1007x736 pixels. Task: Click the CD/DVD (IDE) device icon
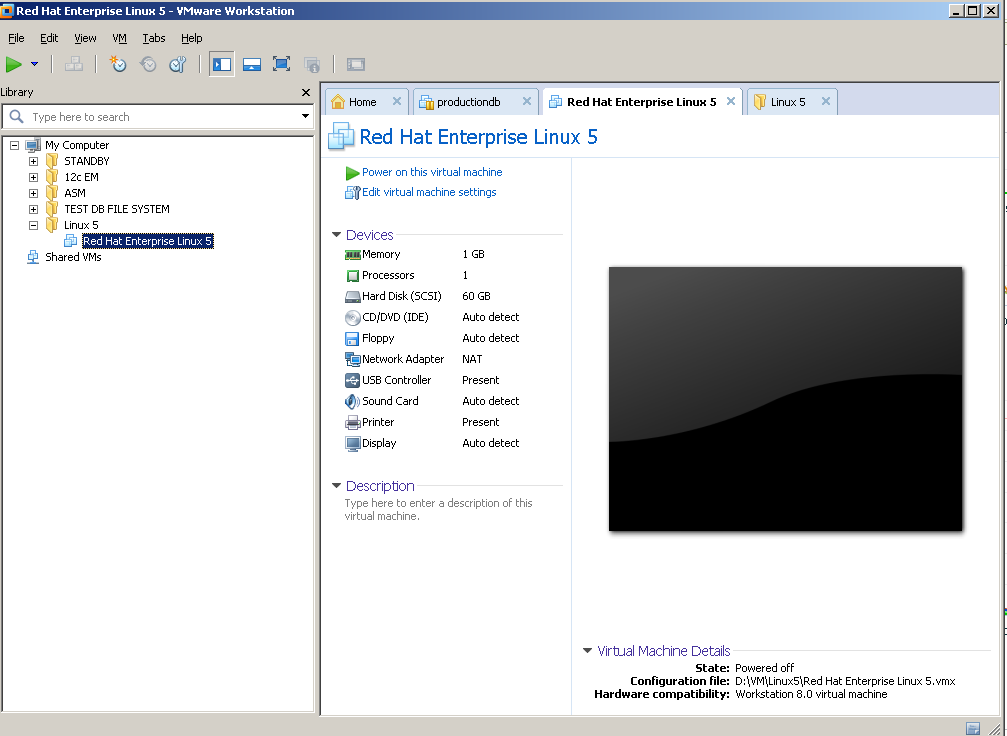(353, 317)
